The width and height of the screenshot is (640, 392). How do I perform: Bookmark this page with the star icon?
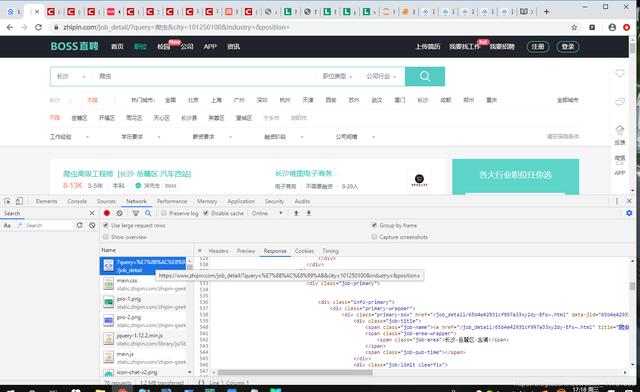(574, 27)
